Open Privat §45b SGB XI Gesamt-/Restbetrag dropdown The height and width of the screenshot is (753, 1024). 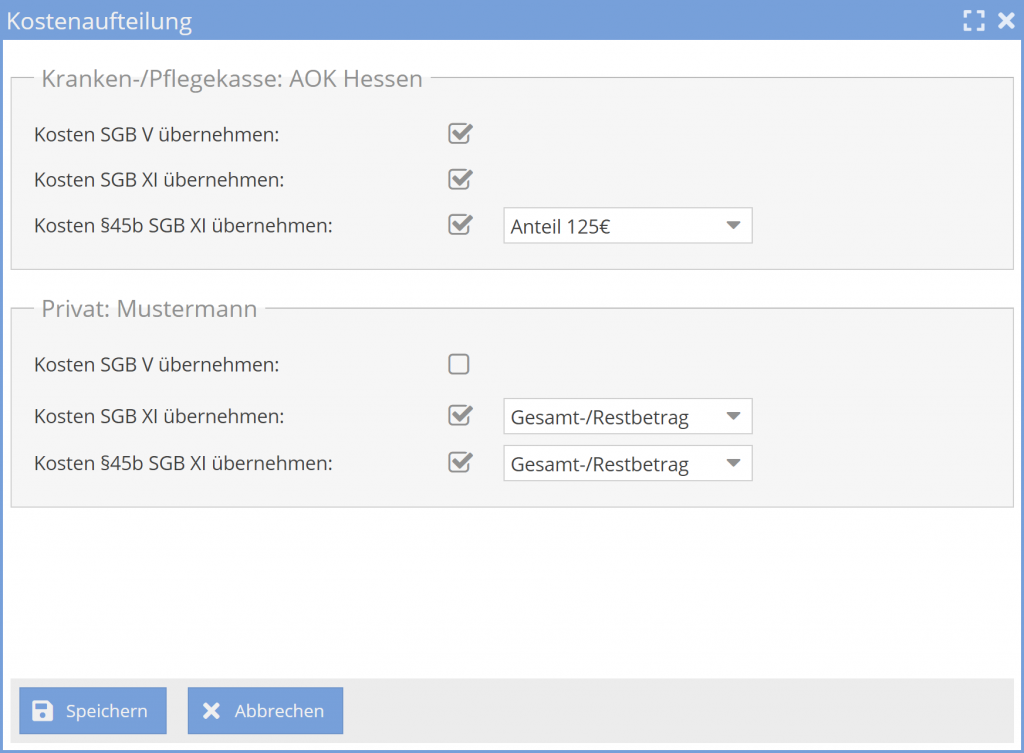point(627,464)
